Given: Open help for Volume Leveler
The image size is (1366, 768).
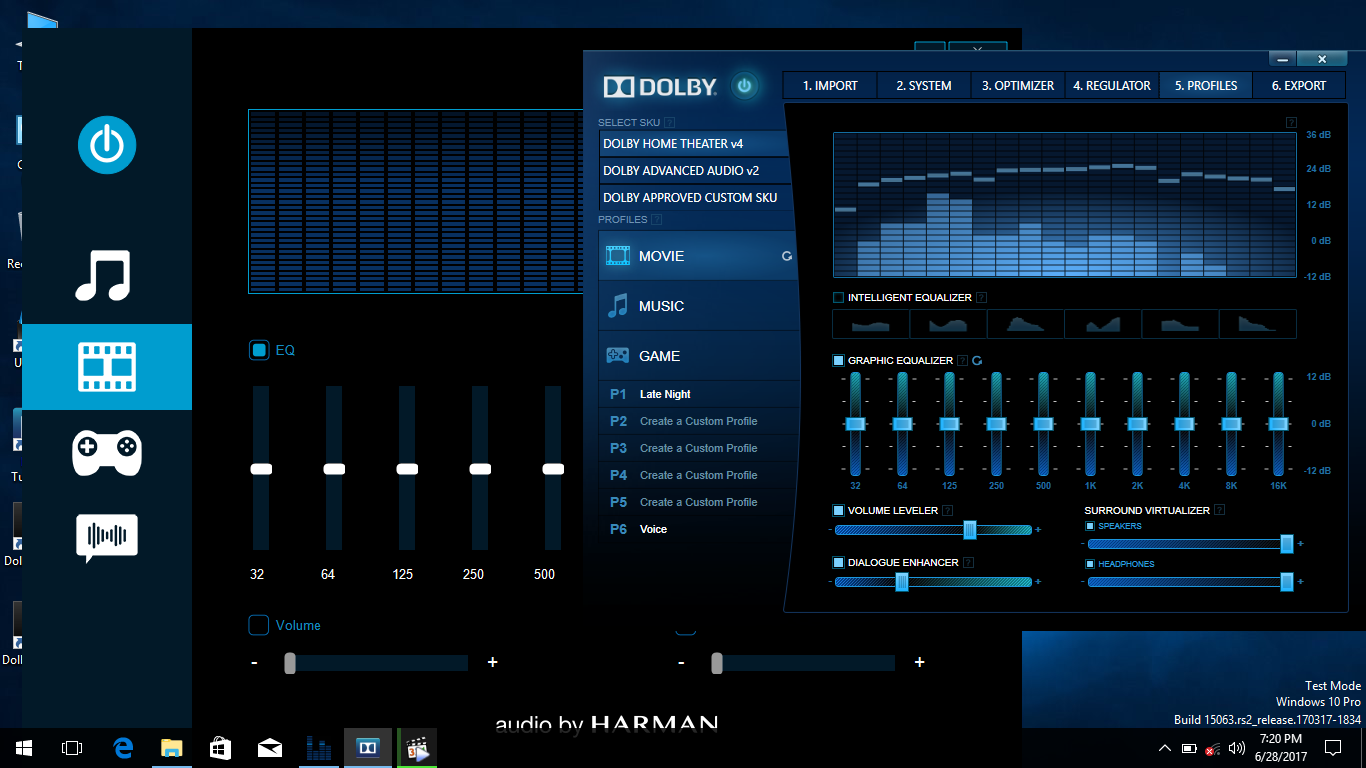Looking at the screenshot, I should tap(949, 510).
